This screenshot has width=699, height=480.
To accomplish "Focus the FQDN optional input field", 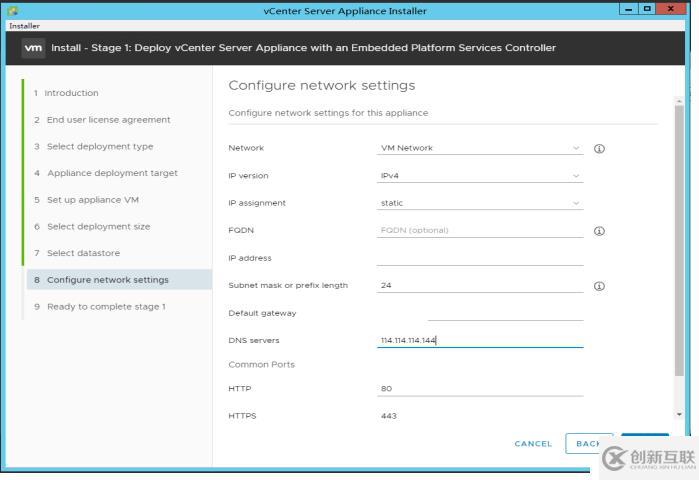I will point(480,230).
